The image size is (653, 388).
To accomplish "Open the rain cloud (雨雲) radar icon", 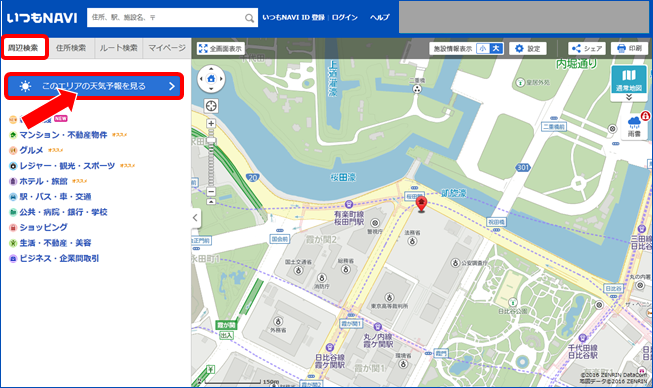I will (x=634, y=126).
